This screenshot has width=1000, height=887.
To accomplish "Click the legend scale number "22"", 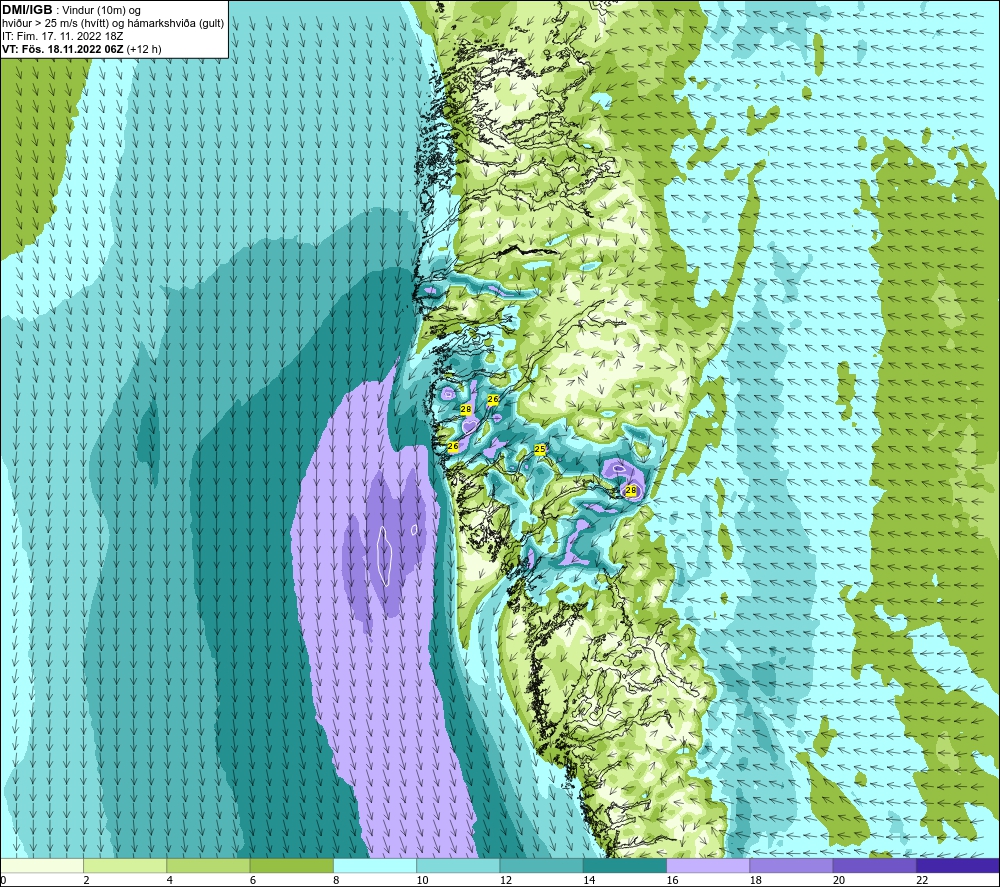I will pyautogui.click(x=922, y=881).
